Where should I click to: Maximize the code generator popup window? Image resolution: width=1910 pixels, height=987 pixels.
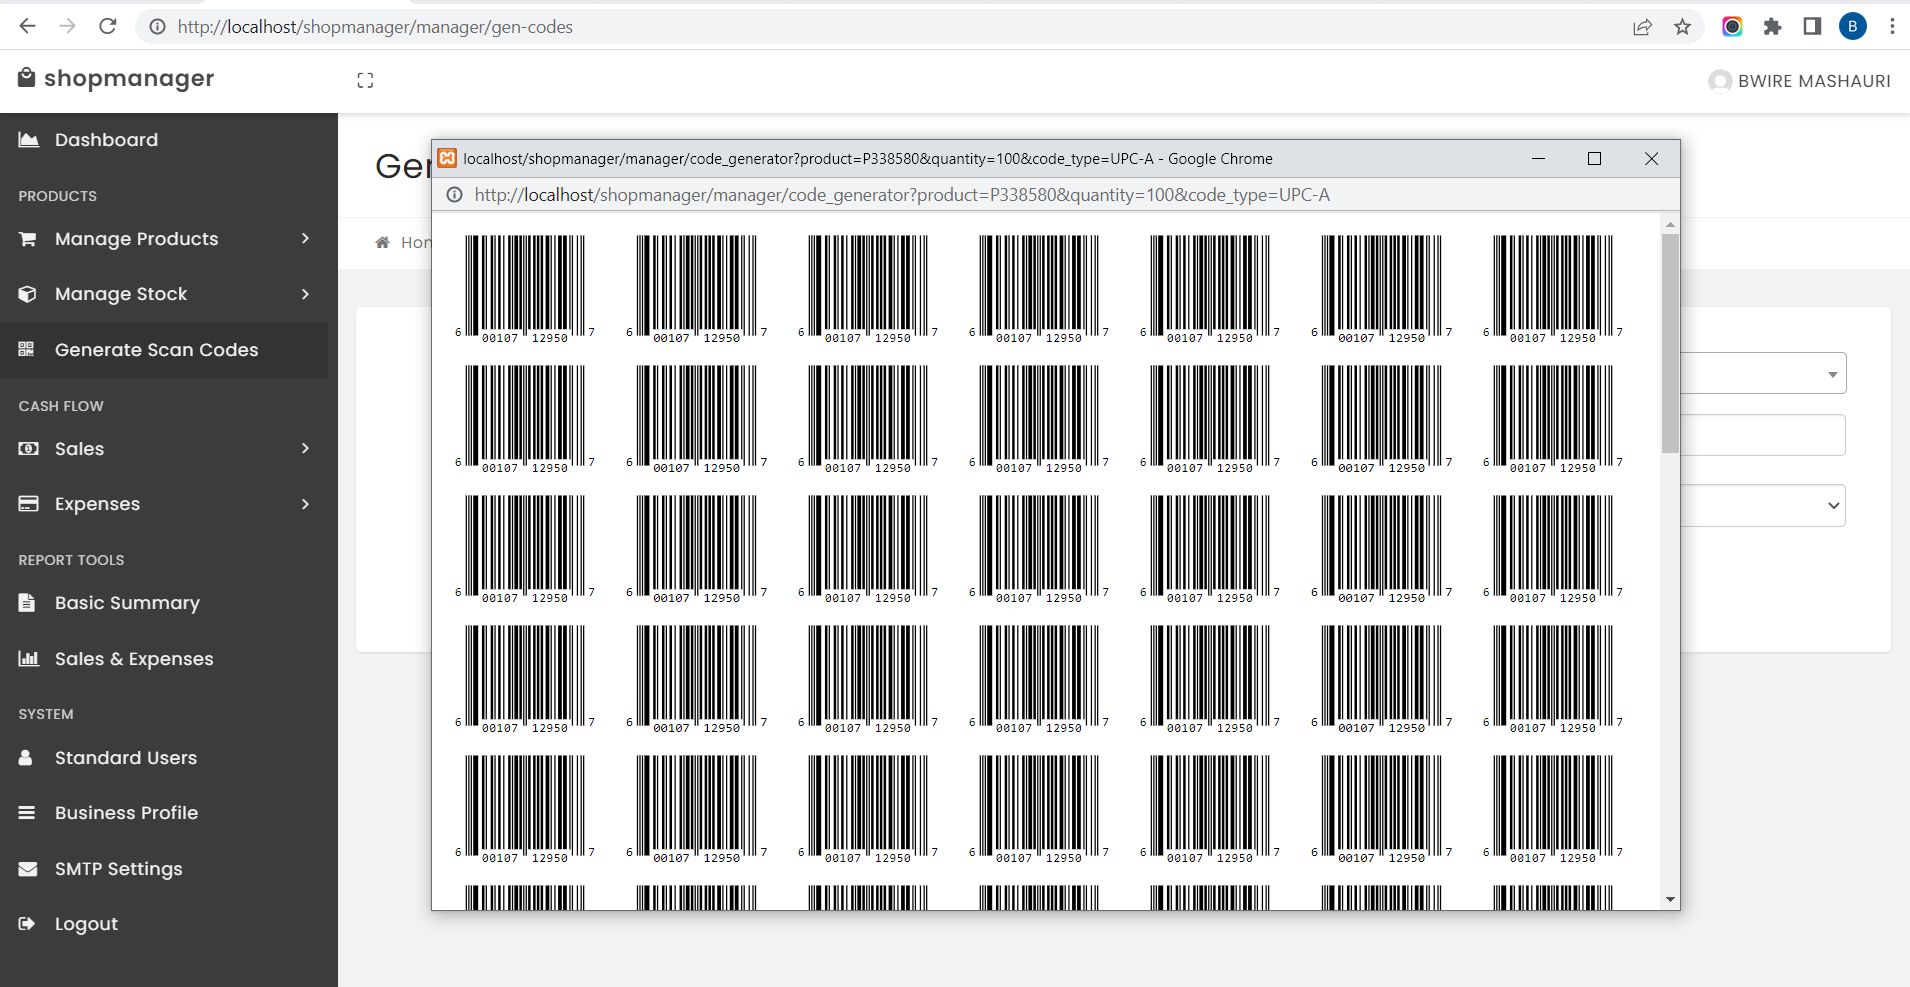pyautogui.click(x=1594, y=159)
